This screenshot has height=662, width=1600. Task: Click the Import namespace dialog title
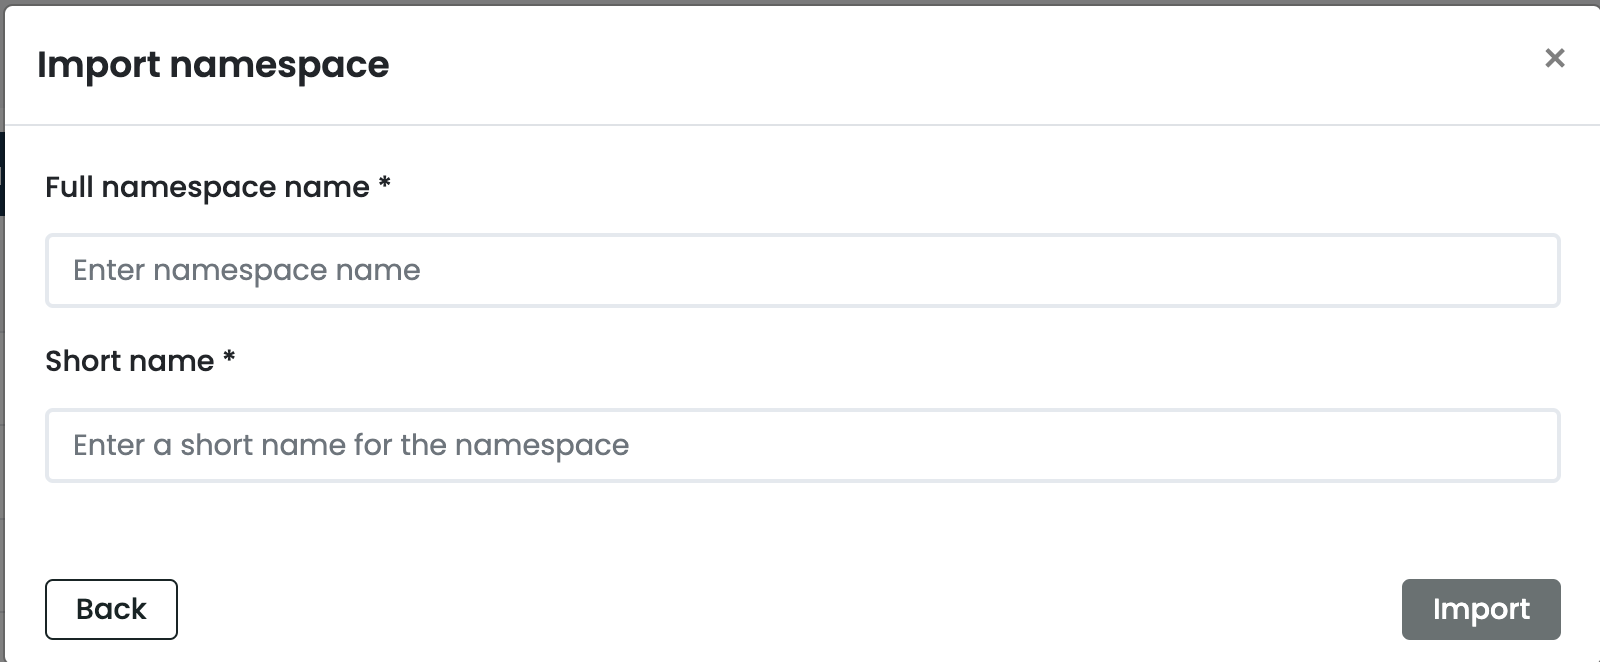(x=213, y=64)
